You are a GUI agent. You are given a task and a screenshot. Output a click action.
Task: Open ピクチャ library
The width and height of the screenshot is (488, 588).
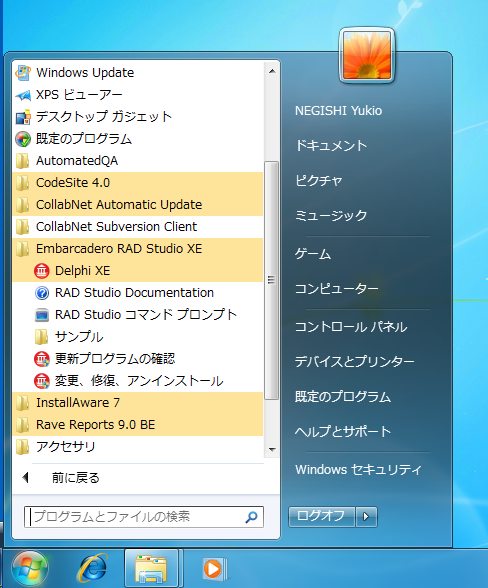[318, 180]
